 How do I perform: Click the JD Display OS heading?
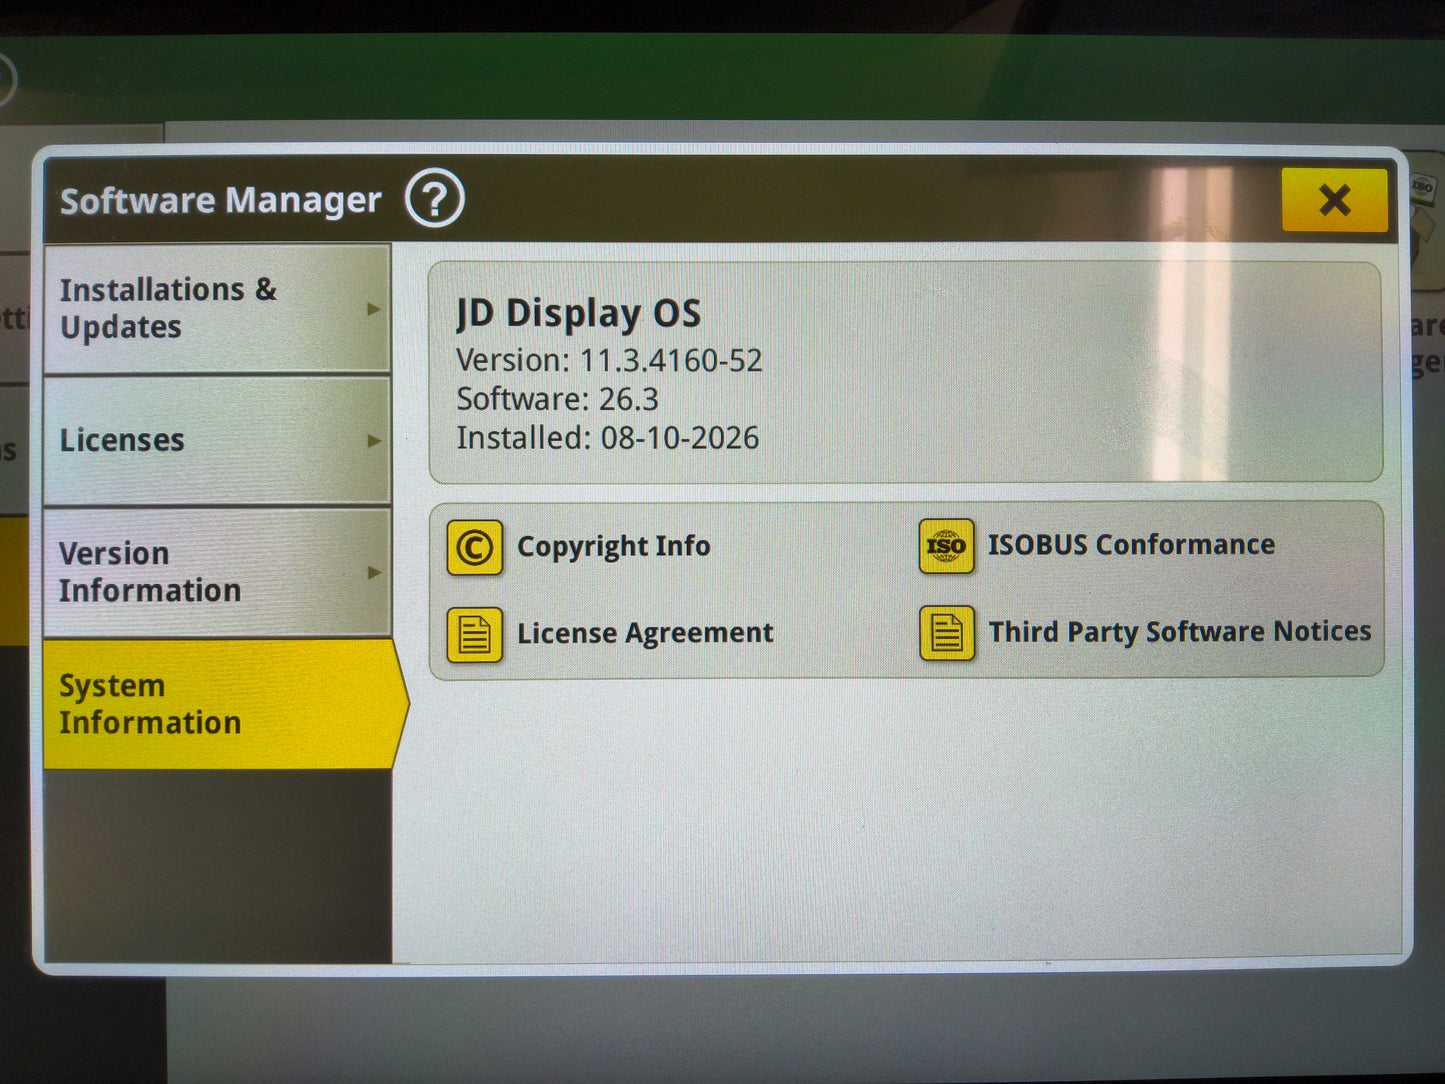(578, 314)
